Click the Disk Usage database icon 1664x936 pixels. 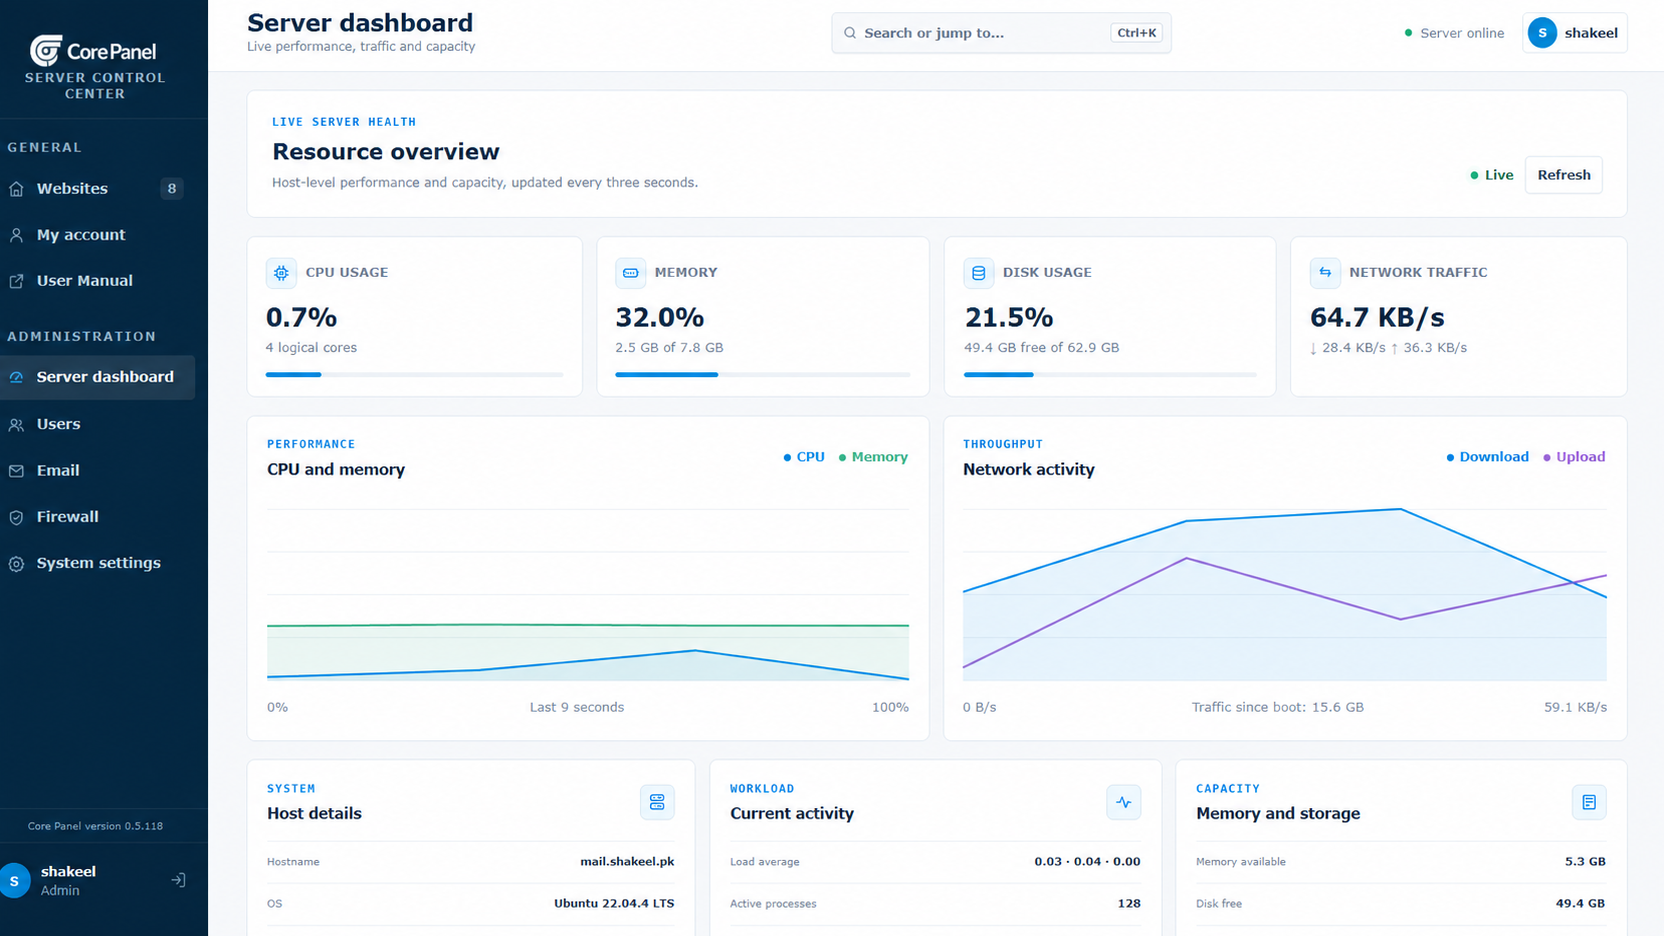pyautogui.click(x=979, y=272)
